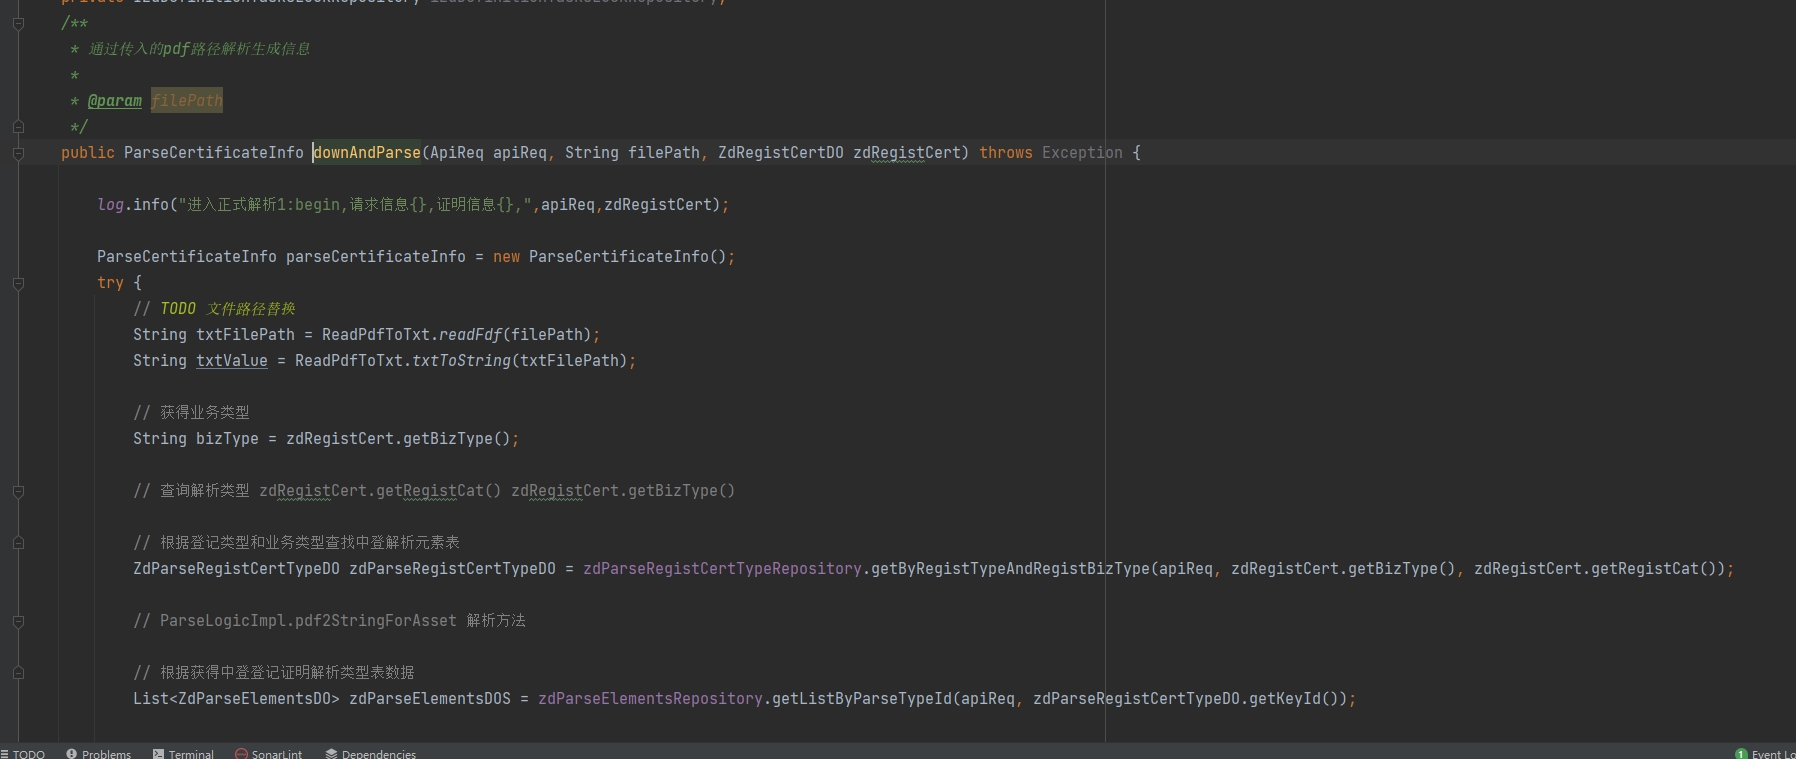Click the Exception type in the throws clause
Screen dimensions: 1796x759
pos(1082,152)
